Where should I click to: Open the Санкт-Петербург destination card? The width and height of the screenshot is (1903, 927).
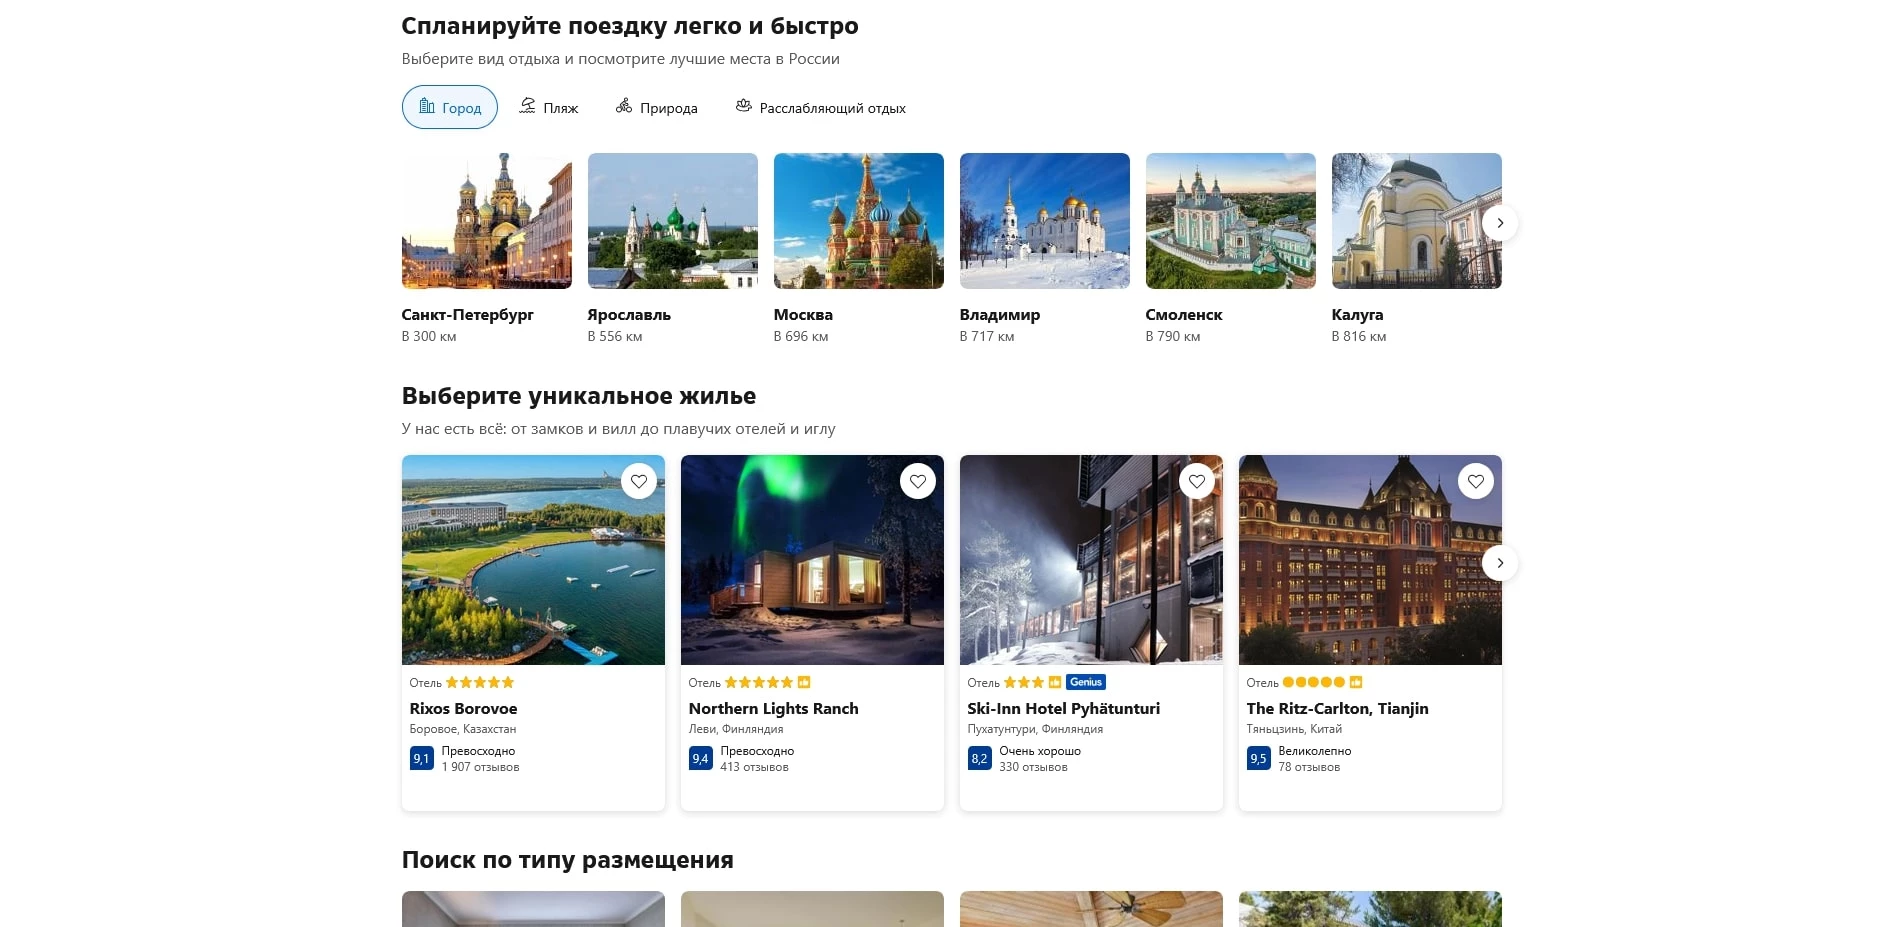click(x=486, y=221)
